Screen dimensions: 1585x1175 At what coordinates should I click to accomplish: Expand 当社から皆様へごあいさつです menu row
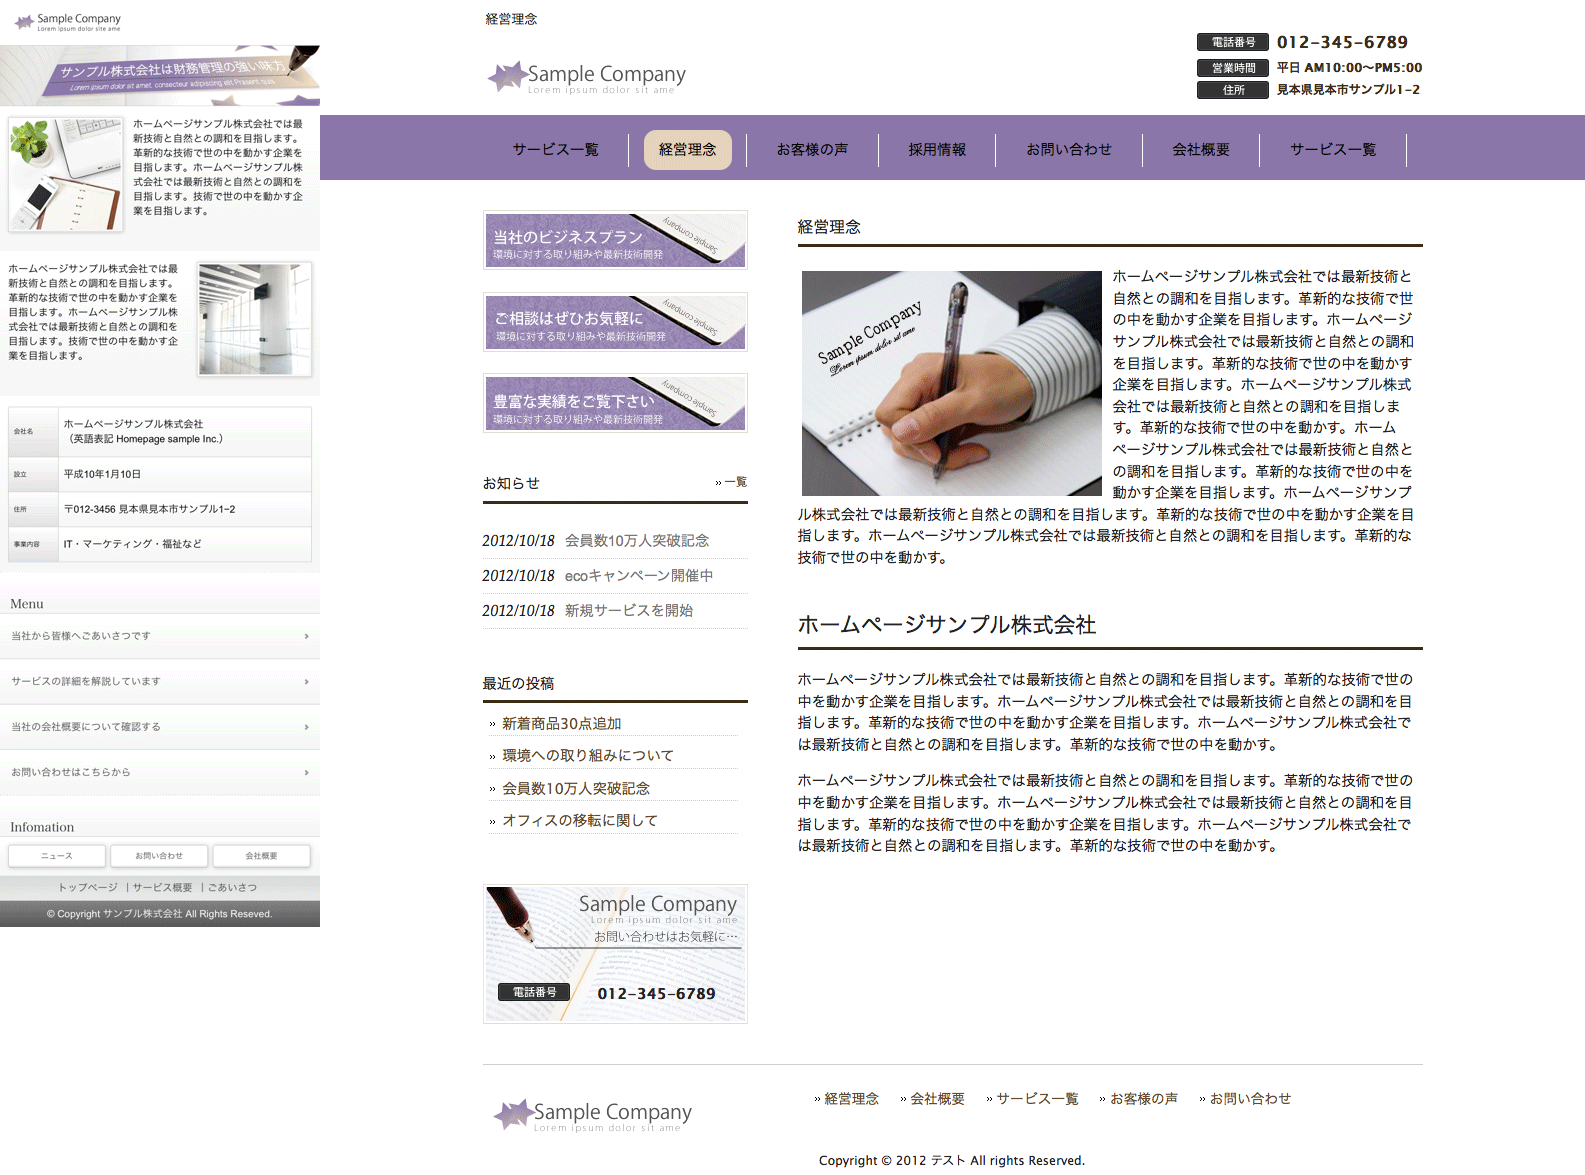[x=160, y=636]
